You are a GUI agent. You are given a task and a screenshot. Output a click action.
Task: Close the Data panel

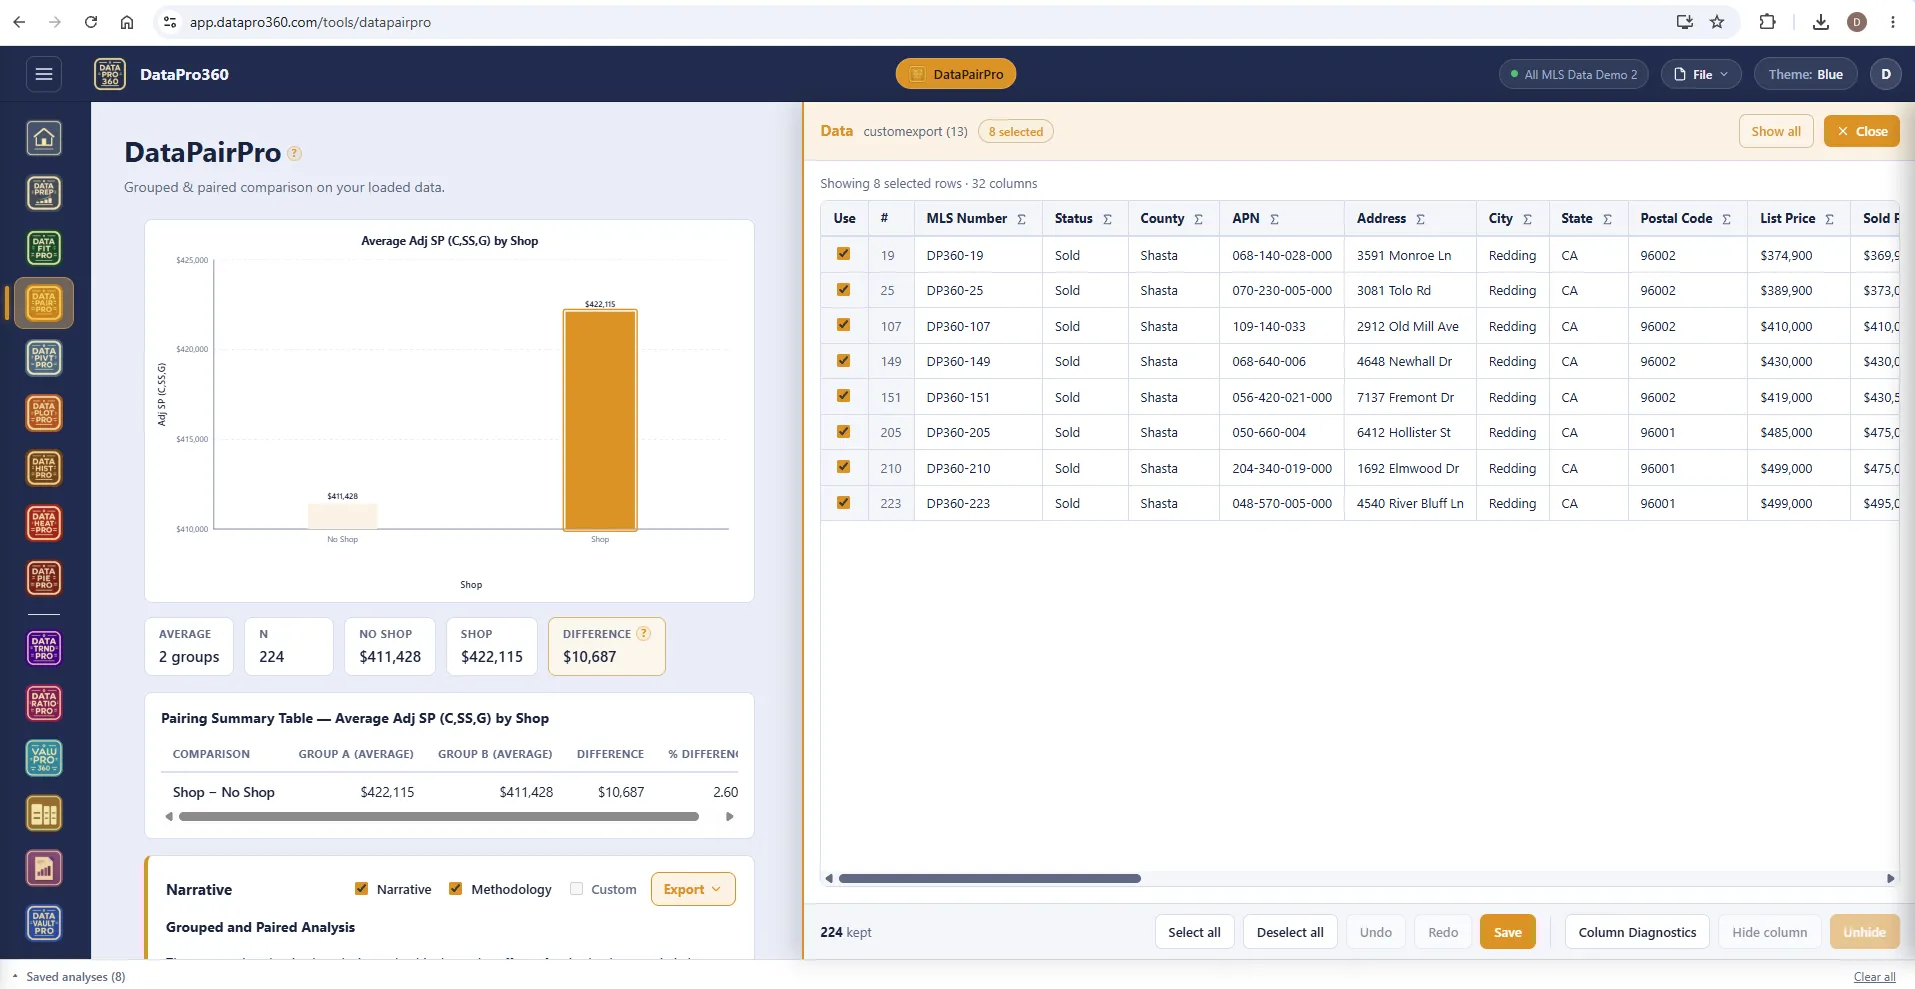pos(1861,131)
